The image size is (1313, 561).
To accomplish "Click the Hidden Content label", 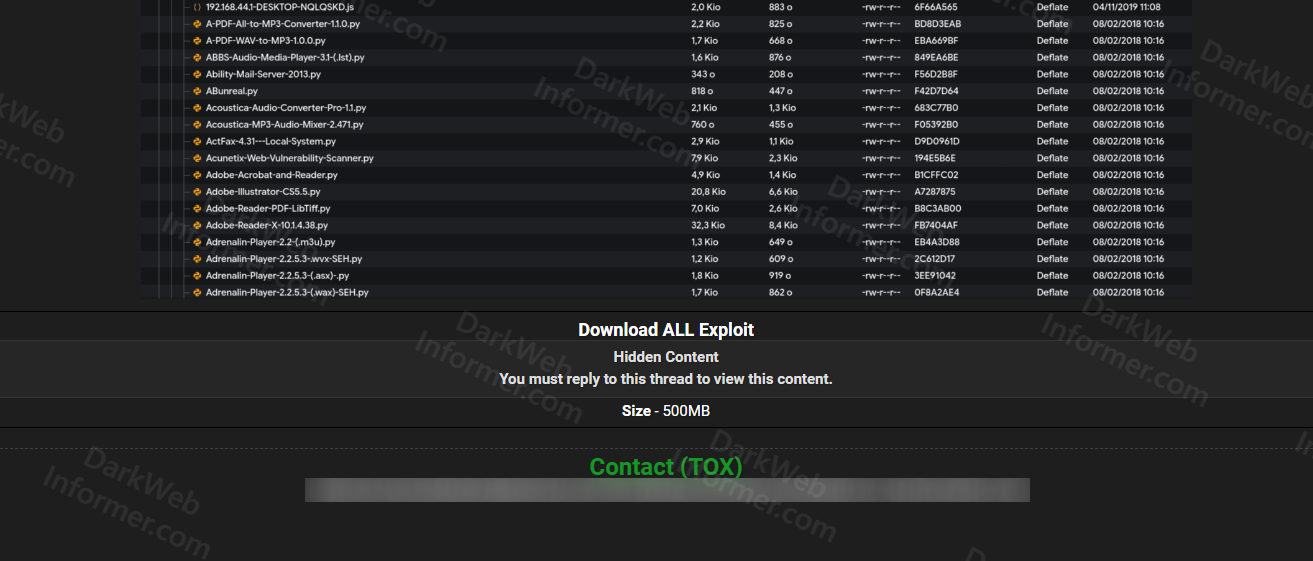I will 666,357.
